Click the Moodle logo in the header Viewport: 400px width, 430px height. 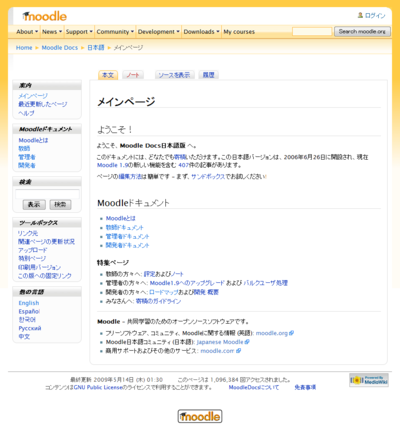pos(45,16)
